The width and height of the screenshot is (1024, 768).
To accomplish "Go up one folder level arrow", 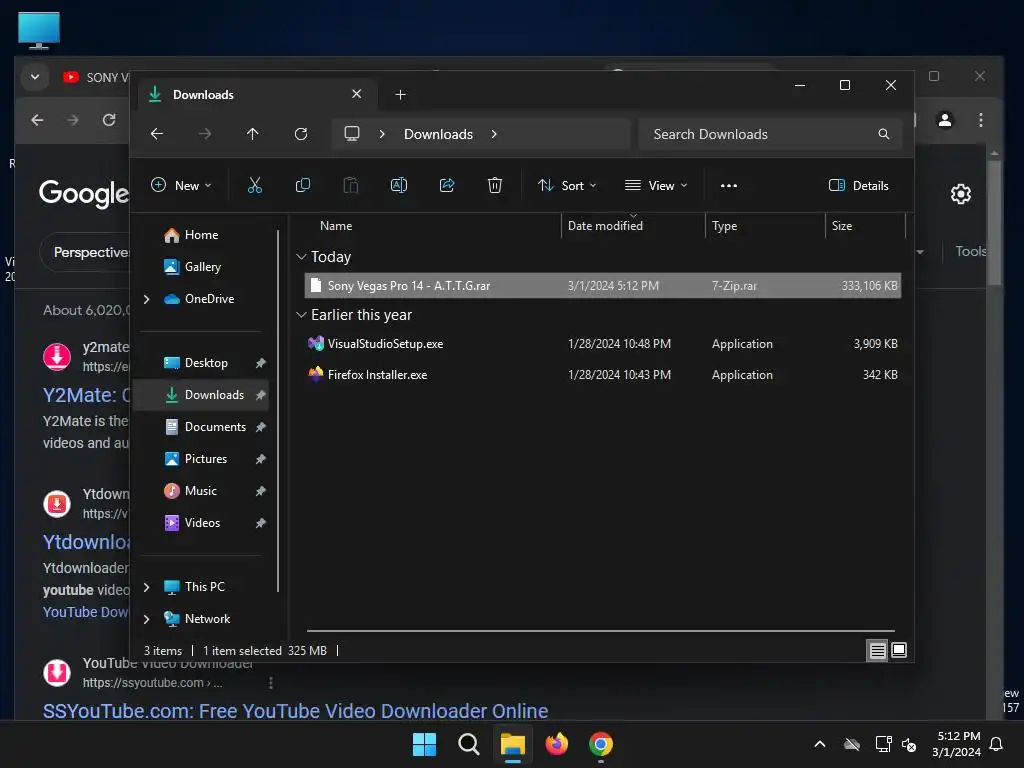I will tap(253, 134).
